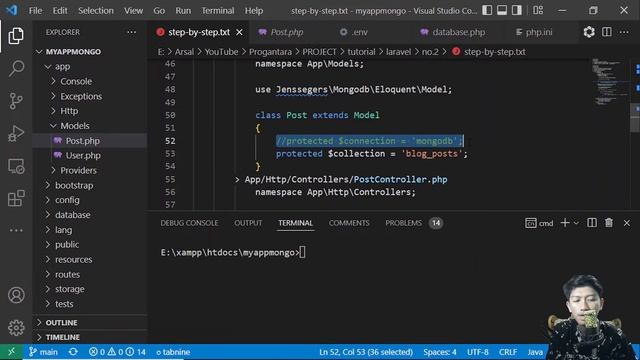The height and width of the screenshot is (360, 640).
Task: Click the cmd terminal shell label
Action: pyautogui.click(x=539, y=223)
